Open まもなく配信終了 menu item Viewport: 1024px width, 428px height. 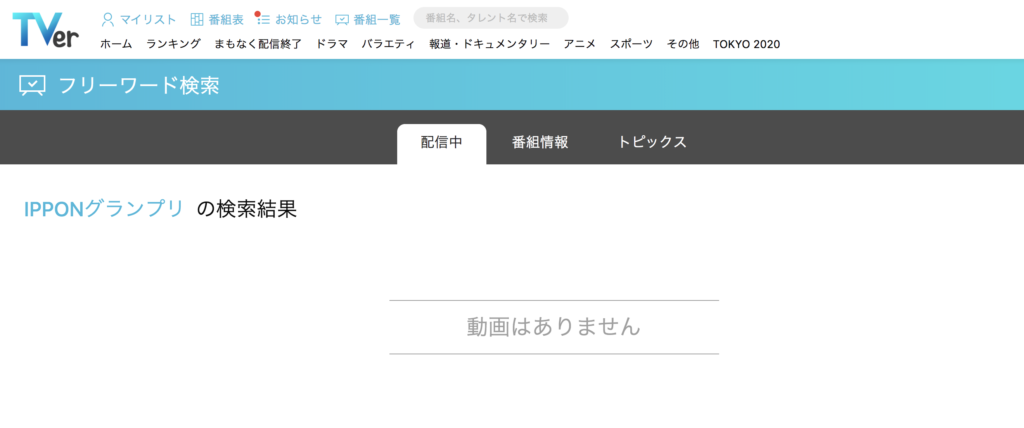tap(258, 44)
